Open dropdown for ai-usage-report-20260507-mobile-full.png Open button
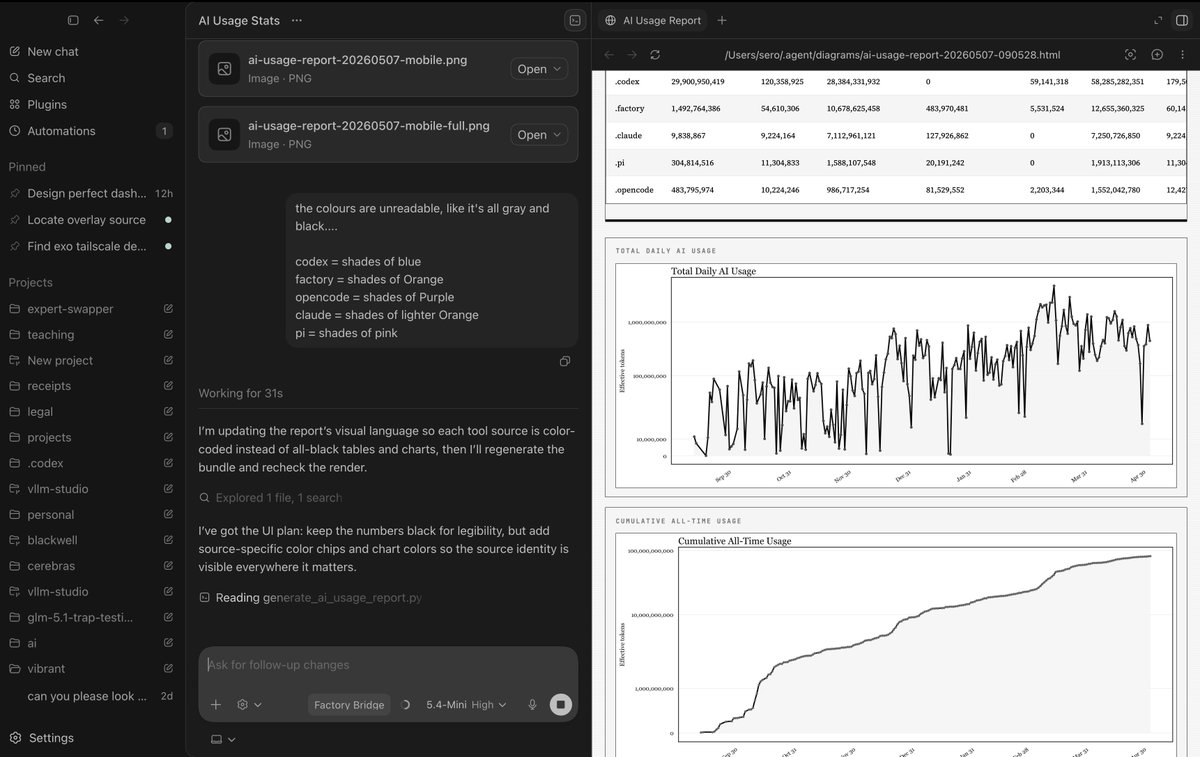 point(556,135)
